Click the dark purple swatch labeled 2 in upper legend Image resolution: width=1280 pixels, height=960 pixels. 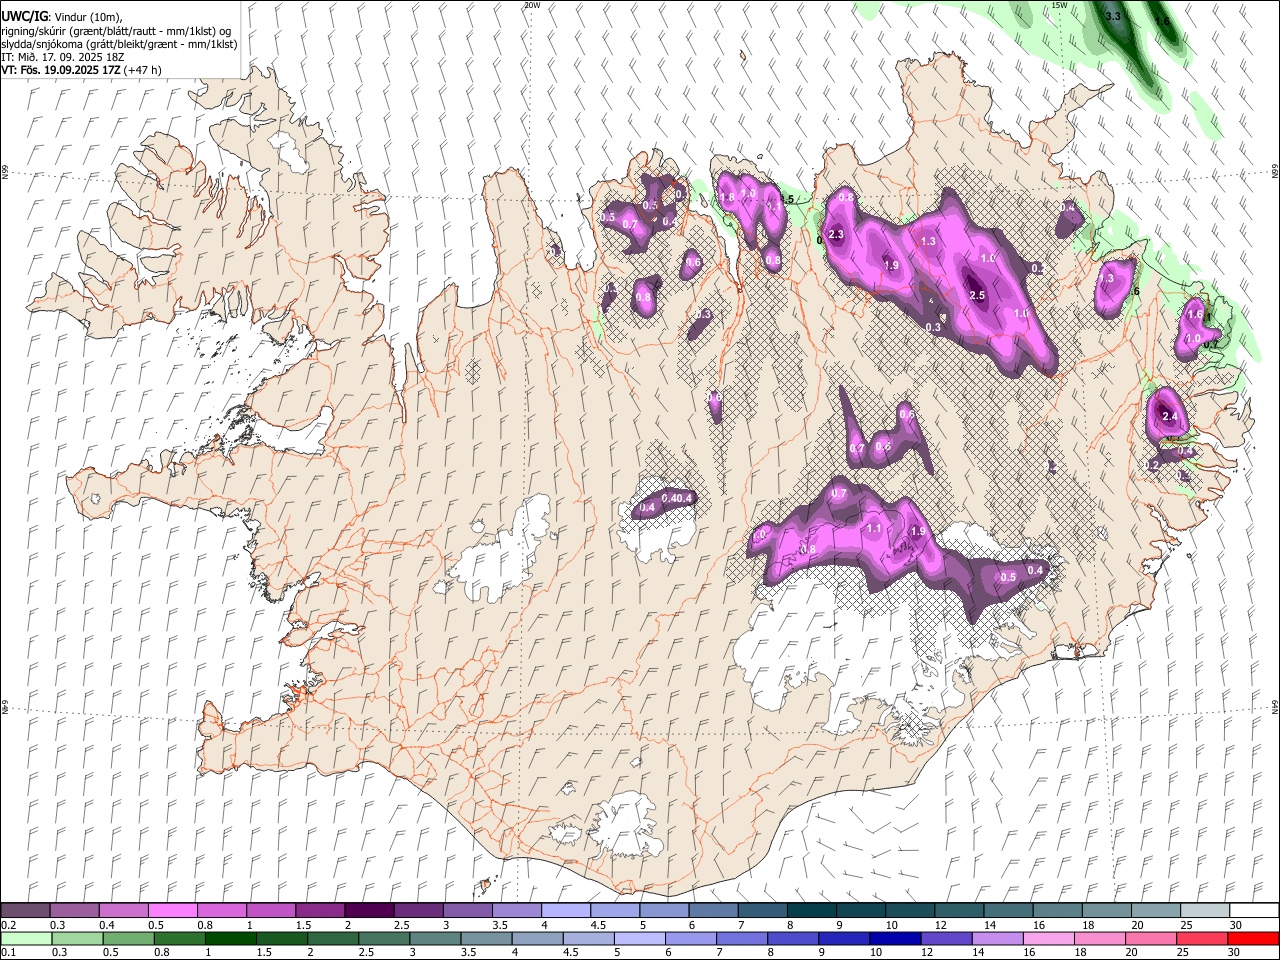369,911
